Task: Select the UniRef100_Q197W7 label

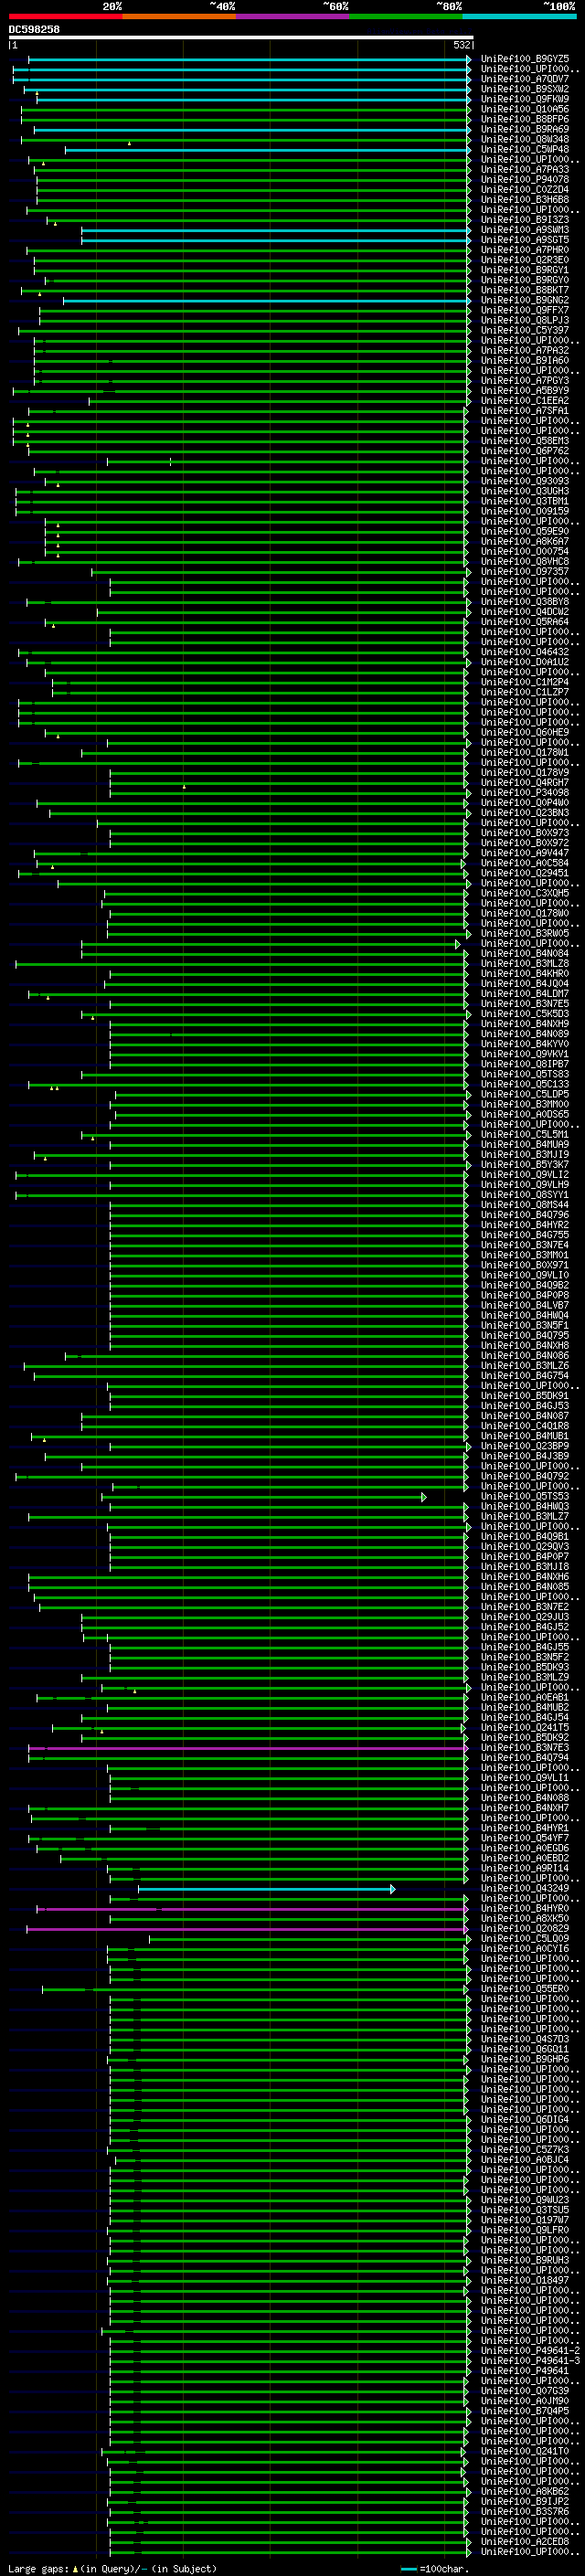Action: (x=525, y=2219)
